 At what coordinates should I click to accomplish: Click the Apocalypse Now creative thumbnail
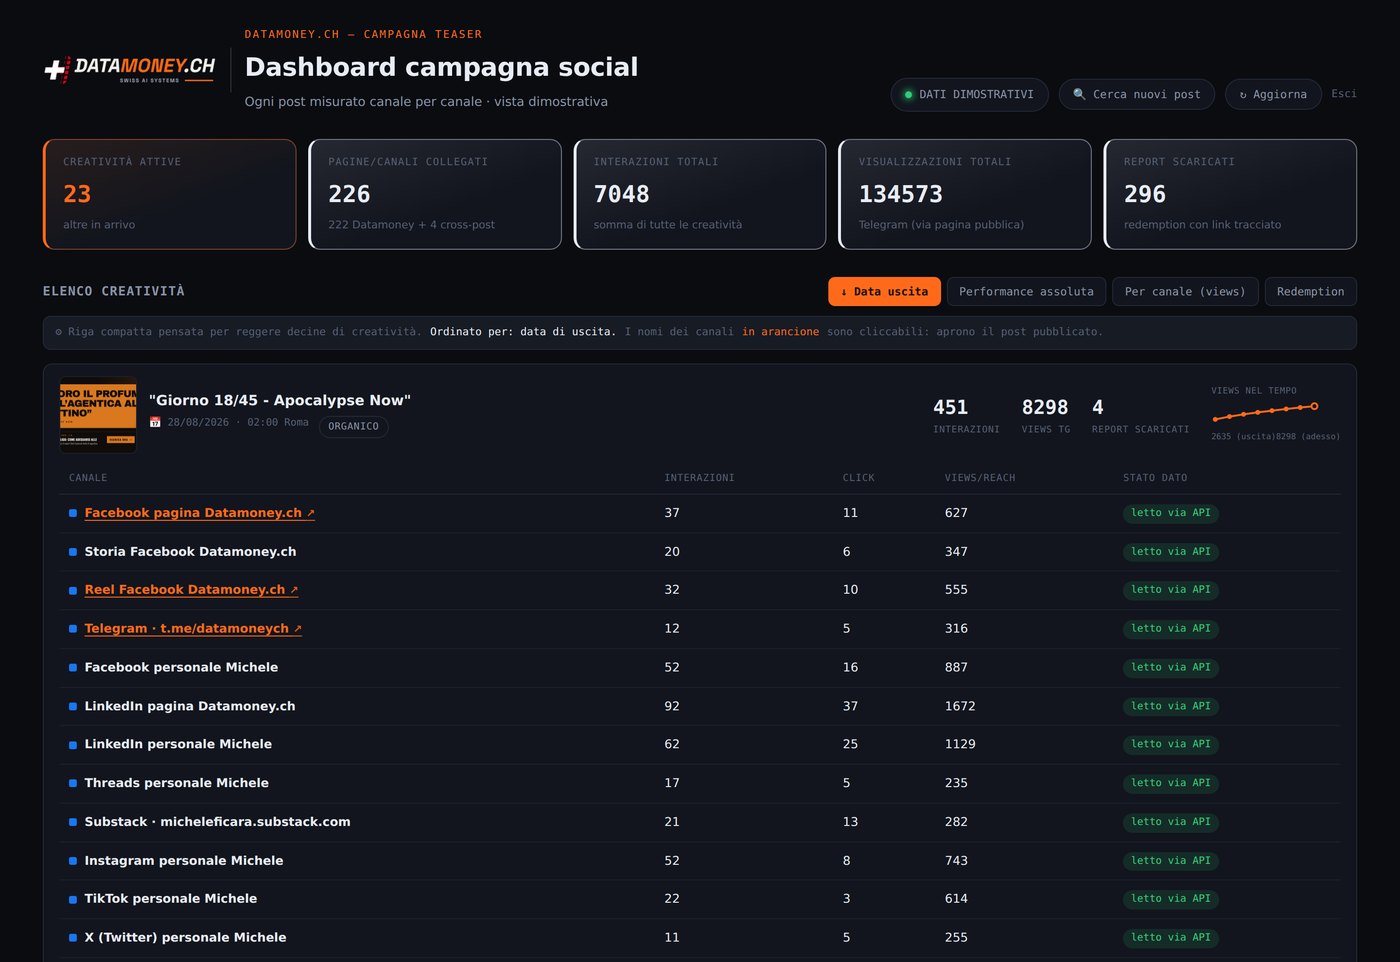pos(98,415)
